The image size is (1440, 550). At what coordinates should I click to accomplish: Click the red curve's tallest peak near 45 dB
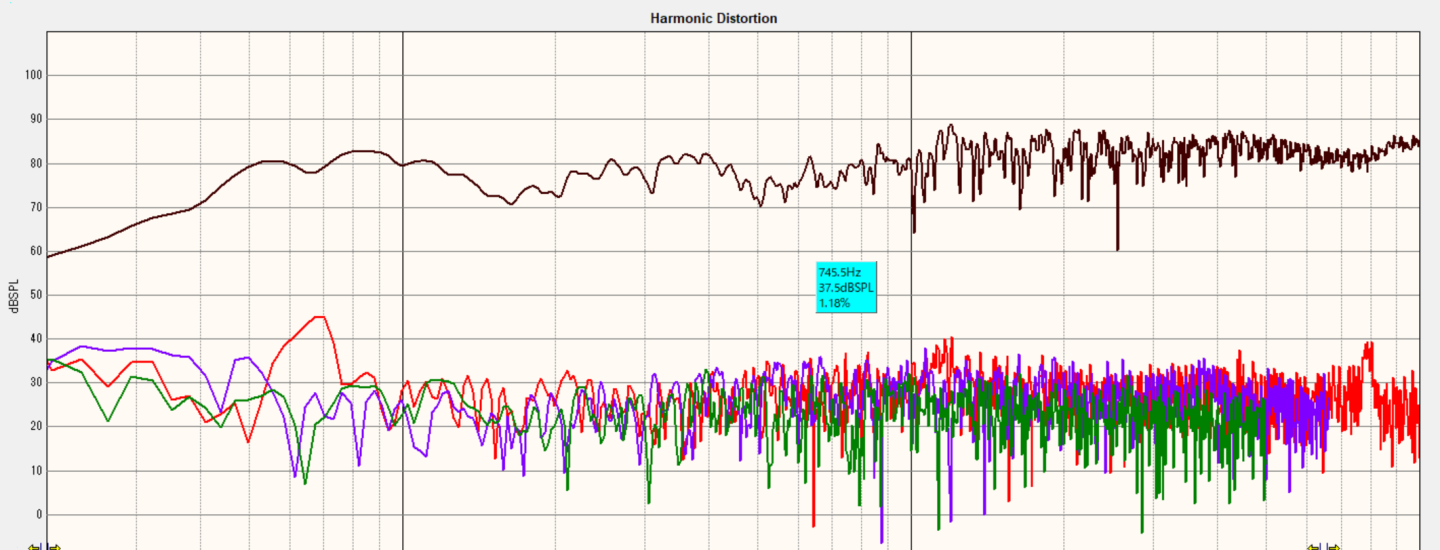[x=319, y=317]
